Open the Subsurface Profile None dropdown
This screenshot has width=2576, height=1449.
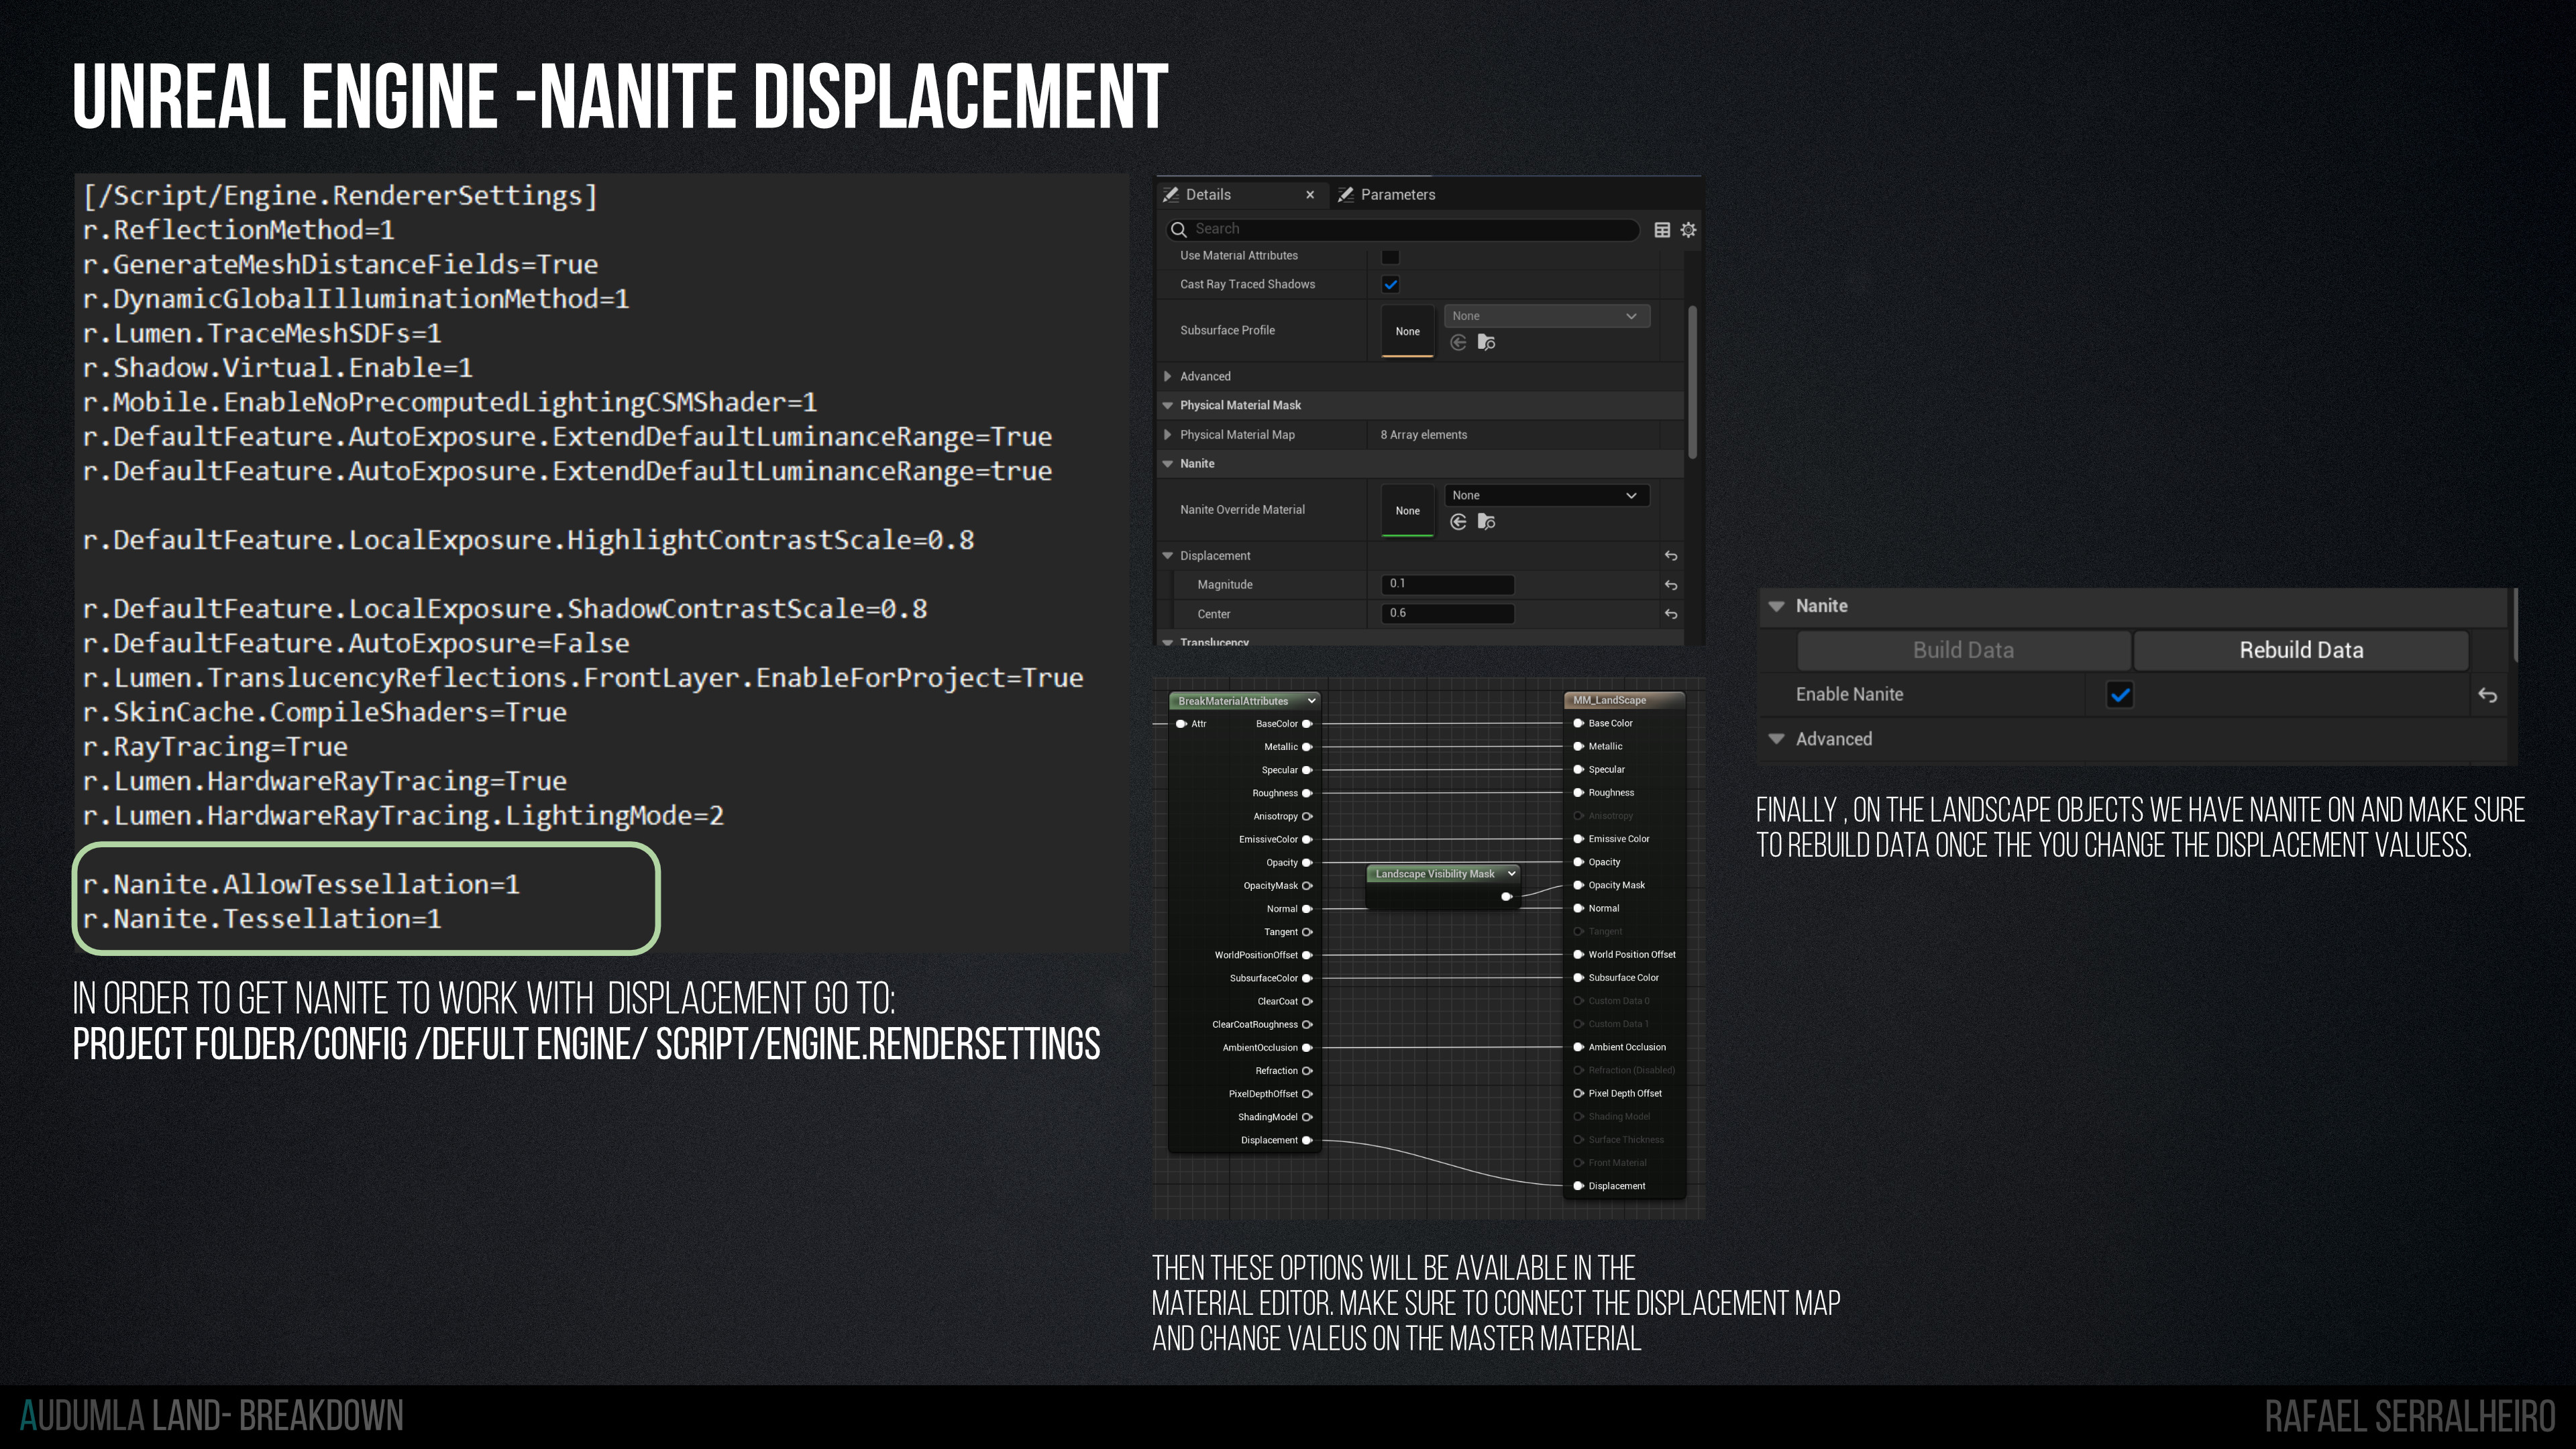pos(1546,316)
